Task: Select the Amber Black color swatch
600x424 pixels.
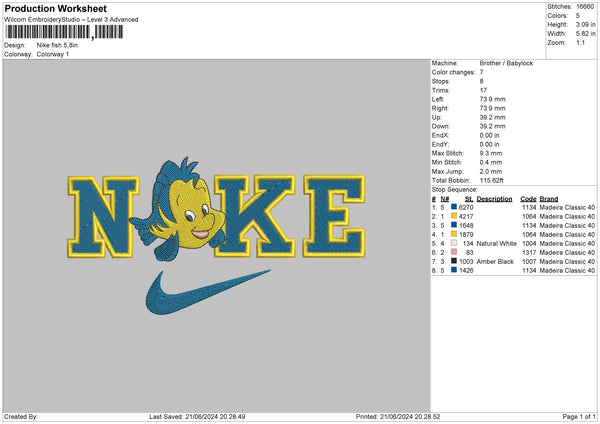Action: pos(454,261)
